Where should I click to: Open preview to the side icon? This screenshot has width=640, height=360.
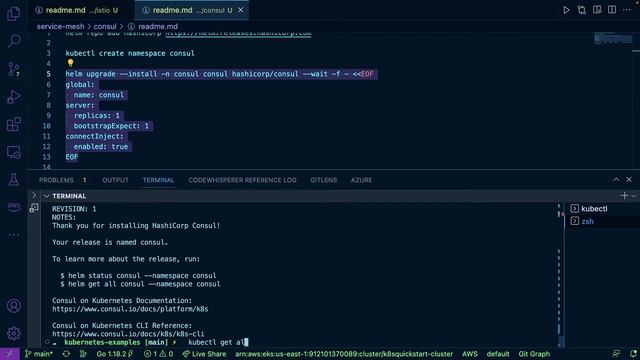tap(597, 10)
